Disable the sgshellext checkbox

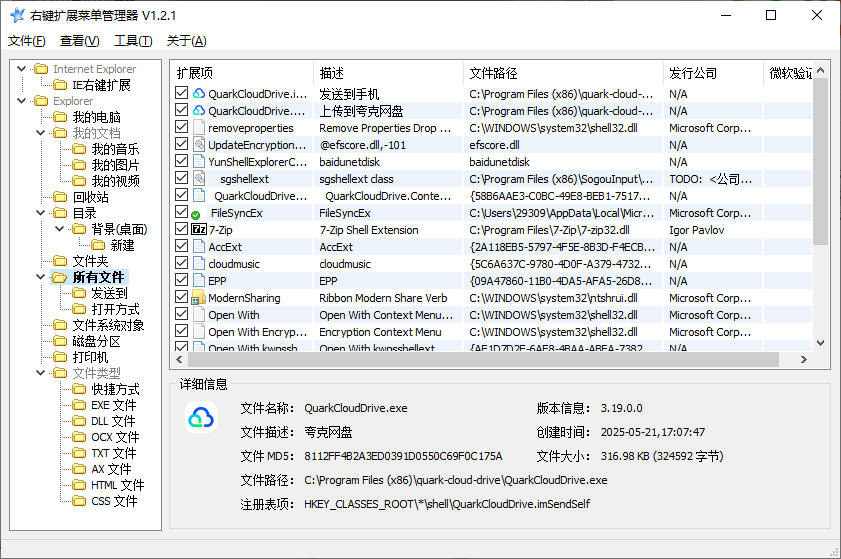point(182,178)
